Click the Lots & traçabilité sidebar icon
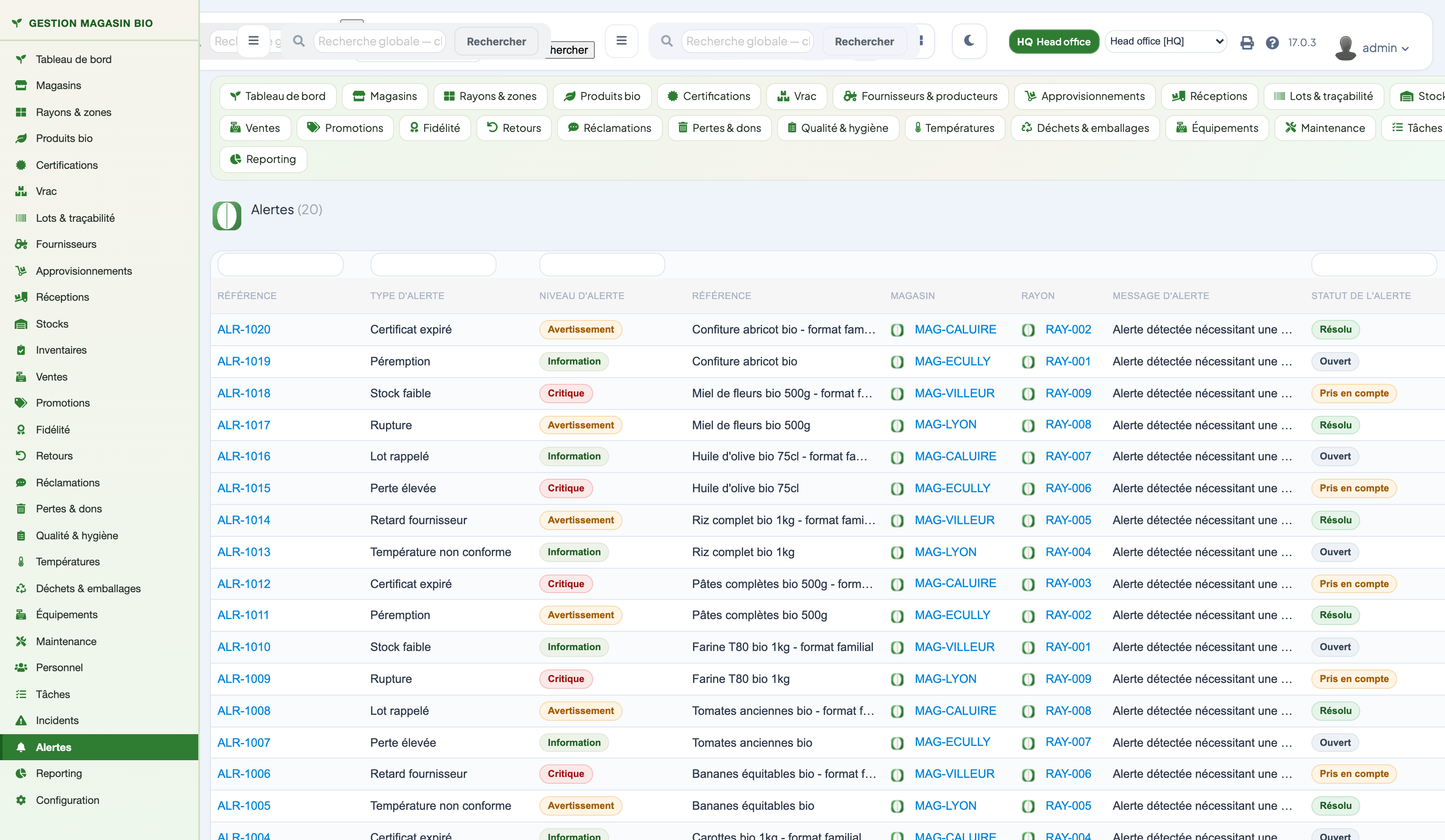This screenshot has height=840, width=1445. pos(21,218)
